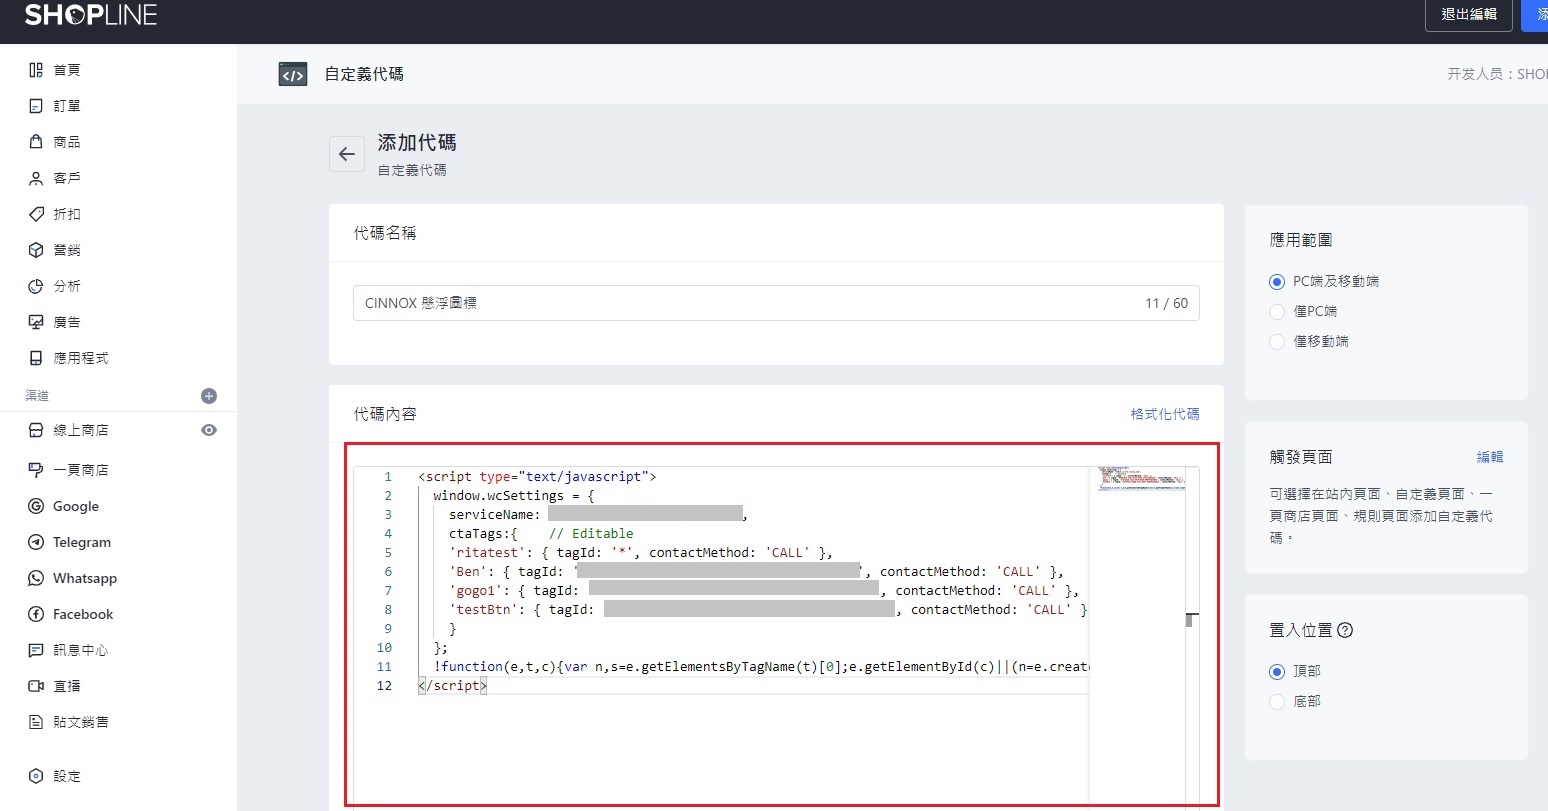Click the 代碼名稱 input field
The image size is (1548, 811).
tap(776, 303)
